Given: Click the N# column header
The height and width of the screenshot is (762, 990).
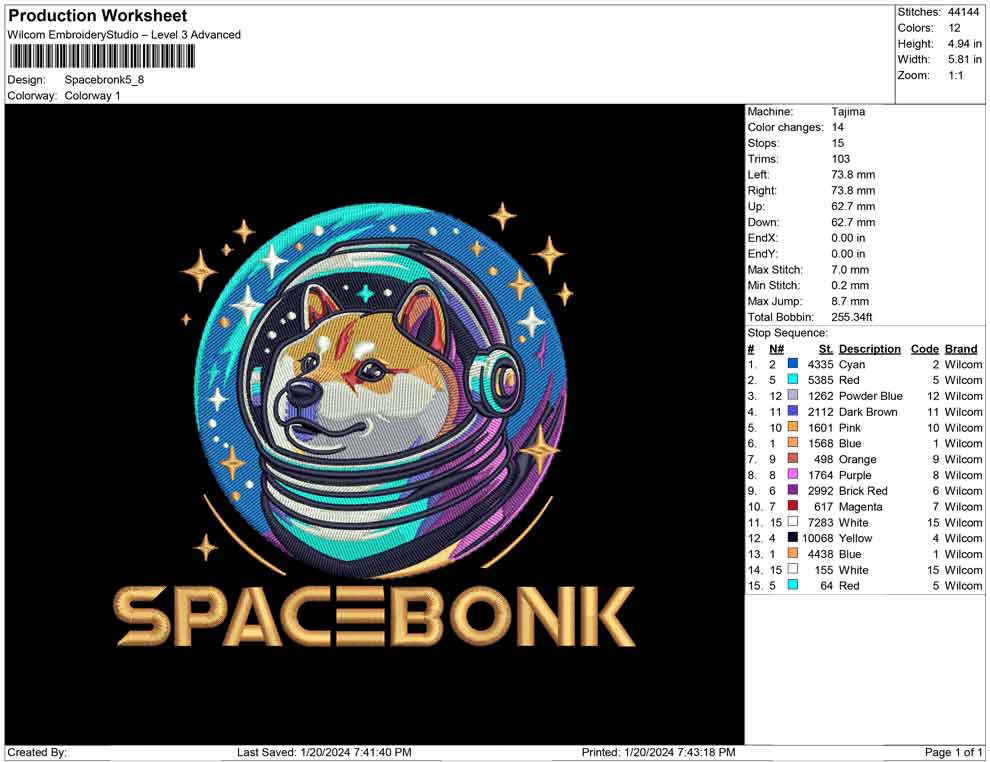Looking at the screenshot, I should (x=776, y=349).
